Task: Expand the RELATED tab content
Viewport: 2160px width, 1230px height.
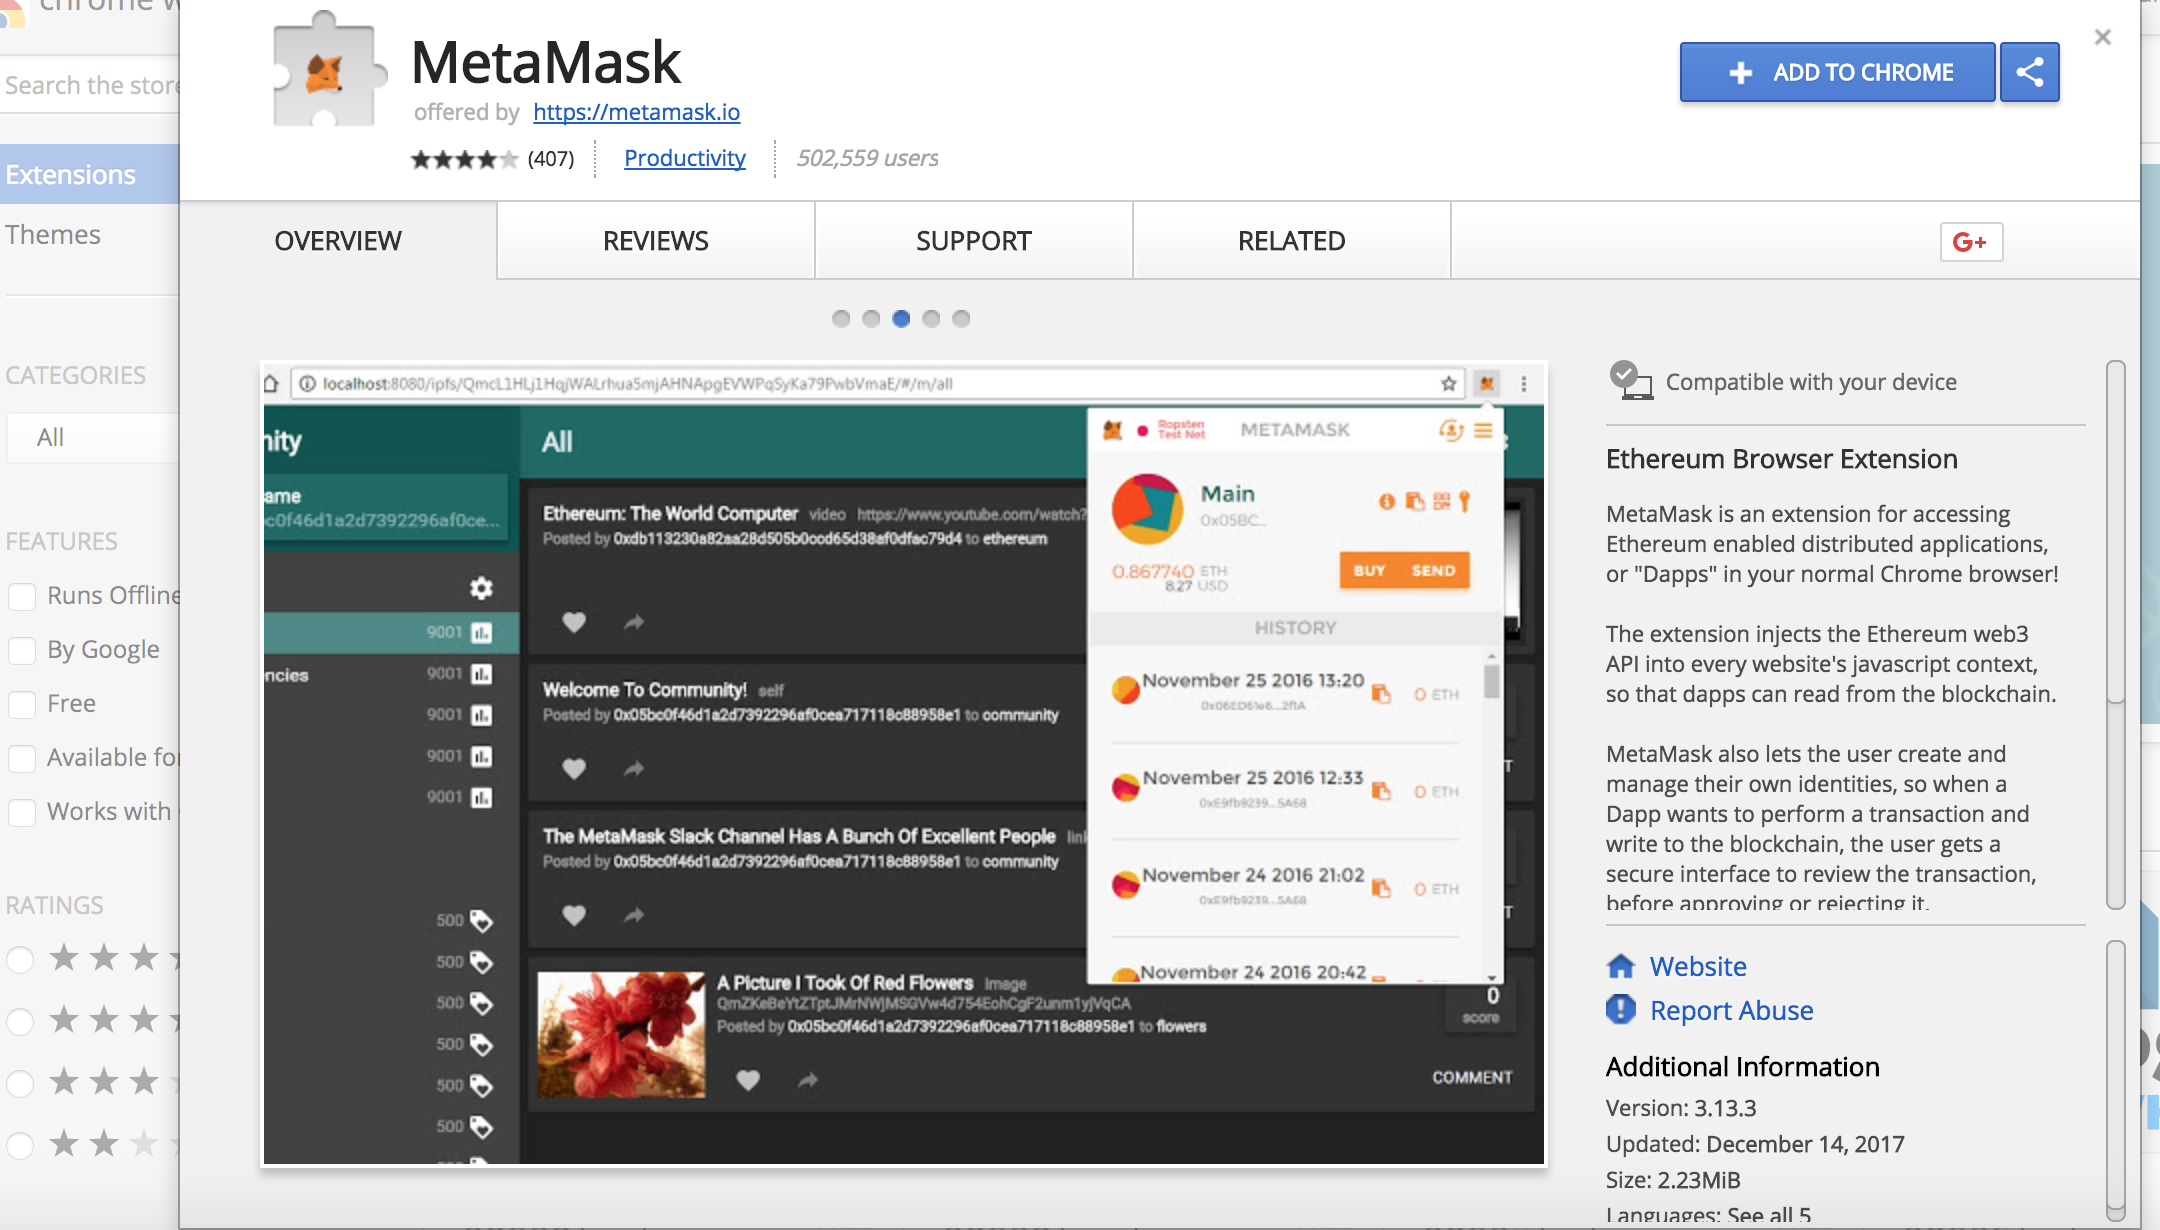Action: tap(1291, 239)
